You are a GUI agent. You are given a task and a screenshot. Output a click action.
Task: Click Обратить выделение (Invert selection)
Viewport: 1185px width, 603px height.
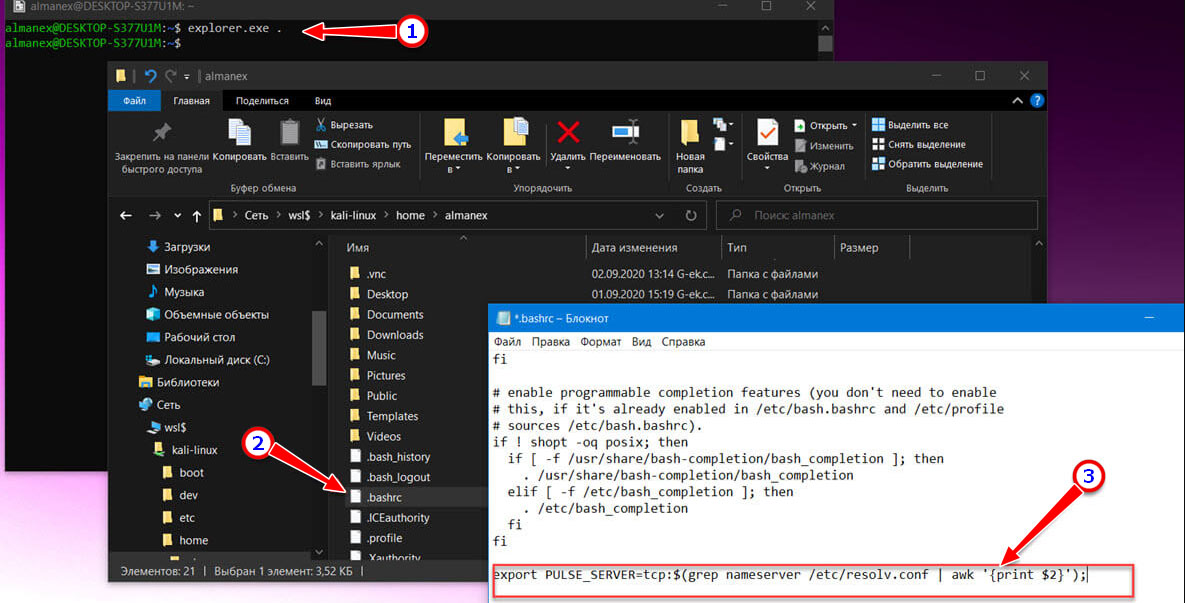pos(927,164)
